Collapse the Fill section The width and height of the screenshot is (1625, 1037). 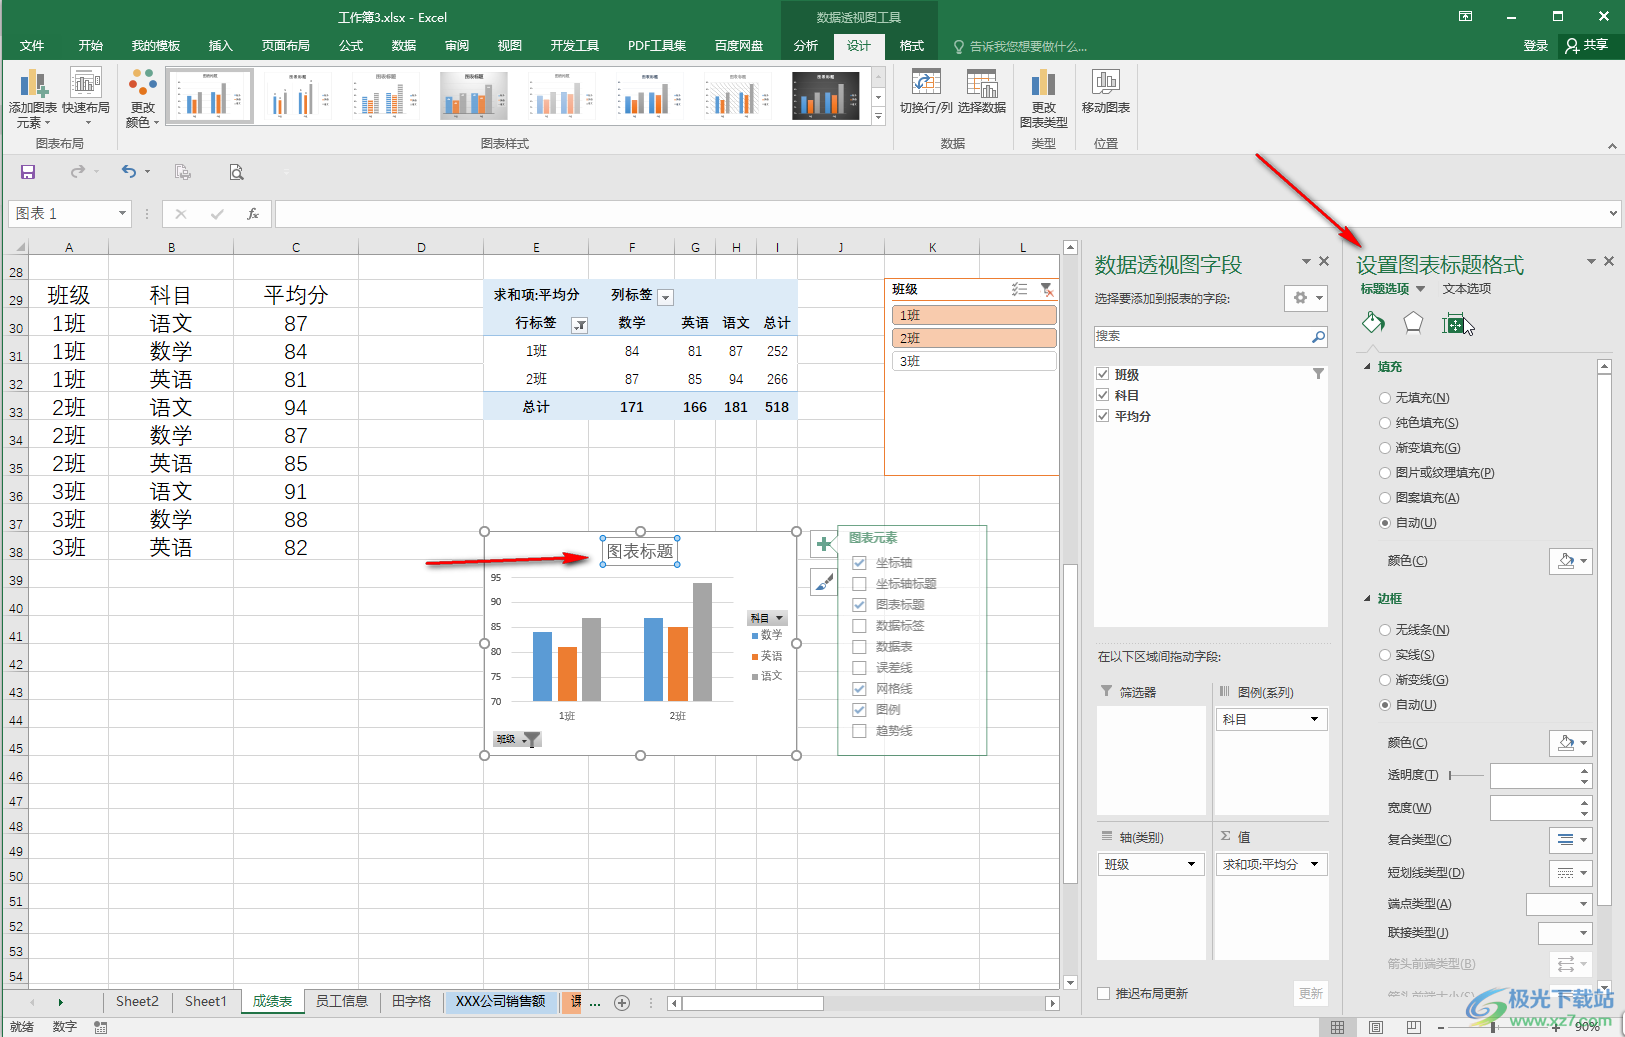(1368, 367)
